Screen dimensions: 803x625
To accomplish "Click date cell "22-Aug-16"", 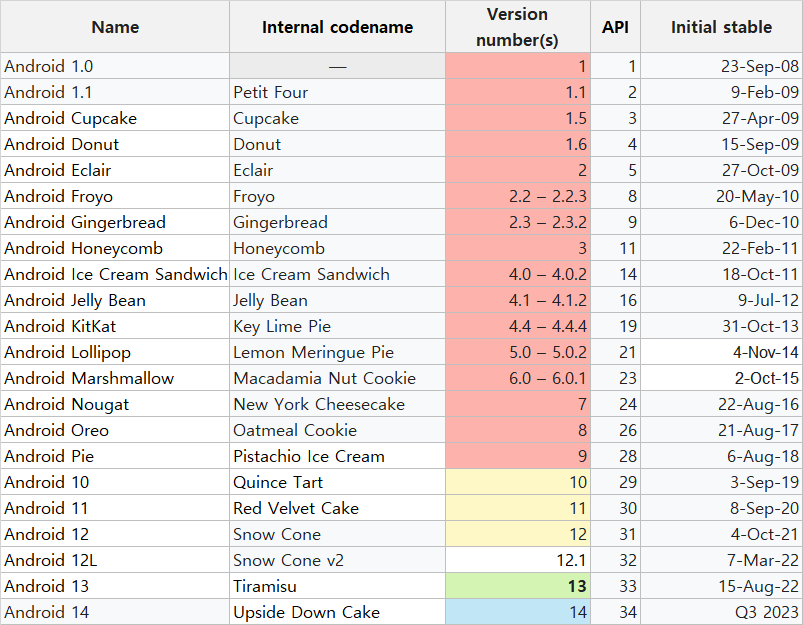I will [x=722, y=404].
